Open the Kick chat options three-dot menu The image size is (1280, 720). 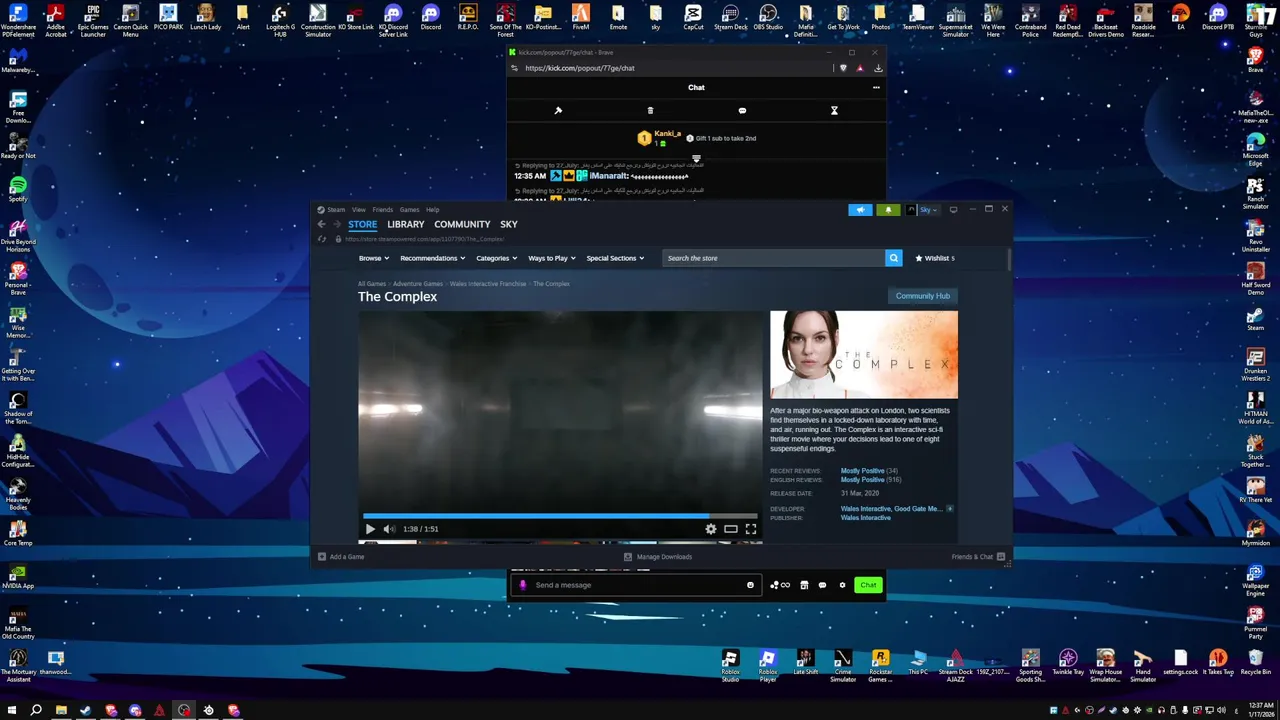click(x=876, y=87)
